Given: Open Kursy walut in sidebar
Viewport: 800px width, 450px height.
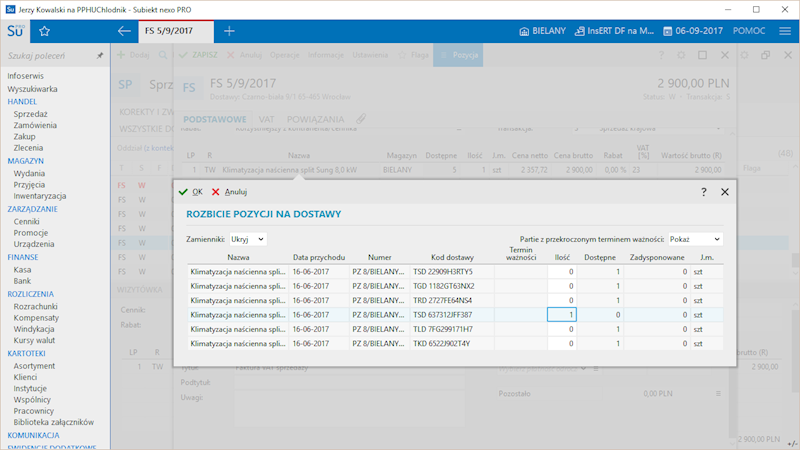Looking at the screenshot, I should [x=34, y=340].
